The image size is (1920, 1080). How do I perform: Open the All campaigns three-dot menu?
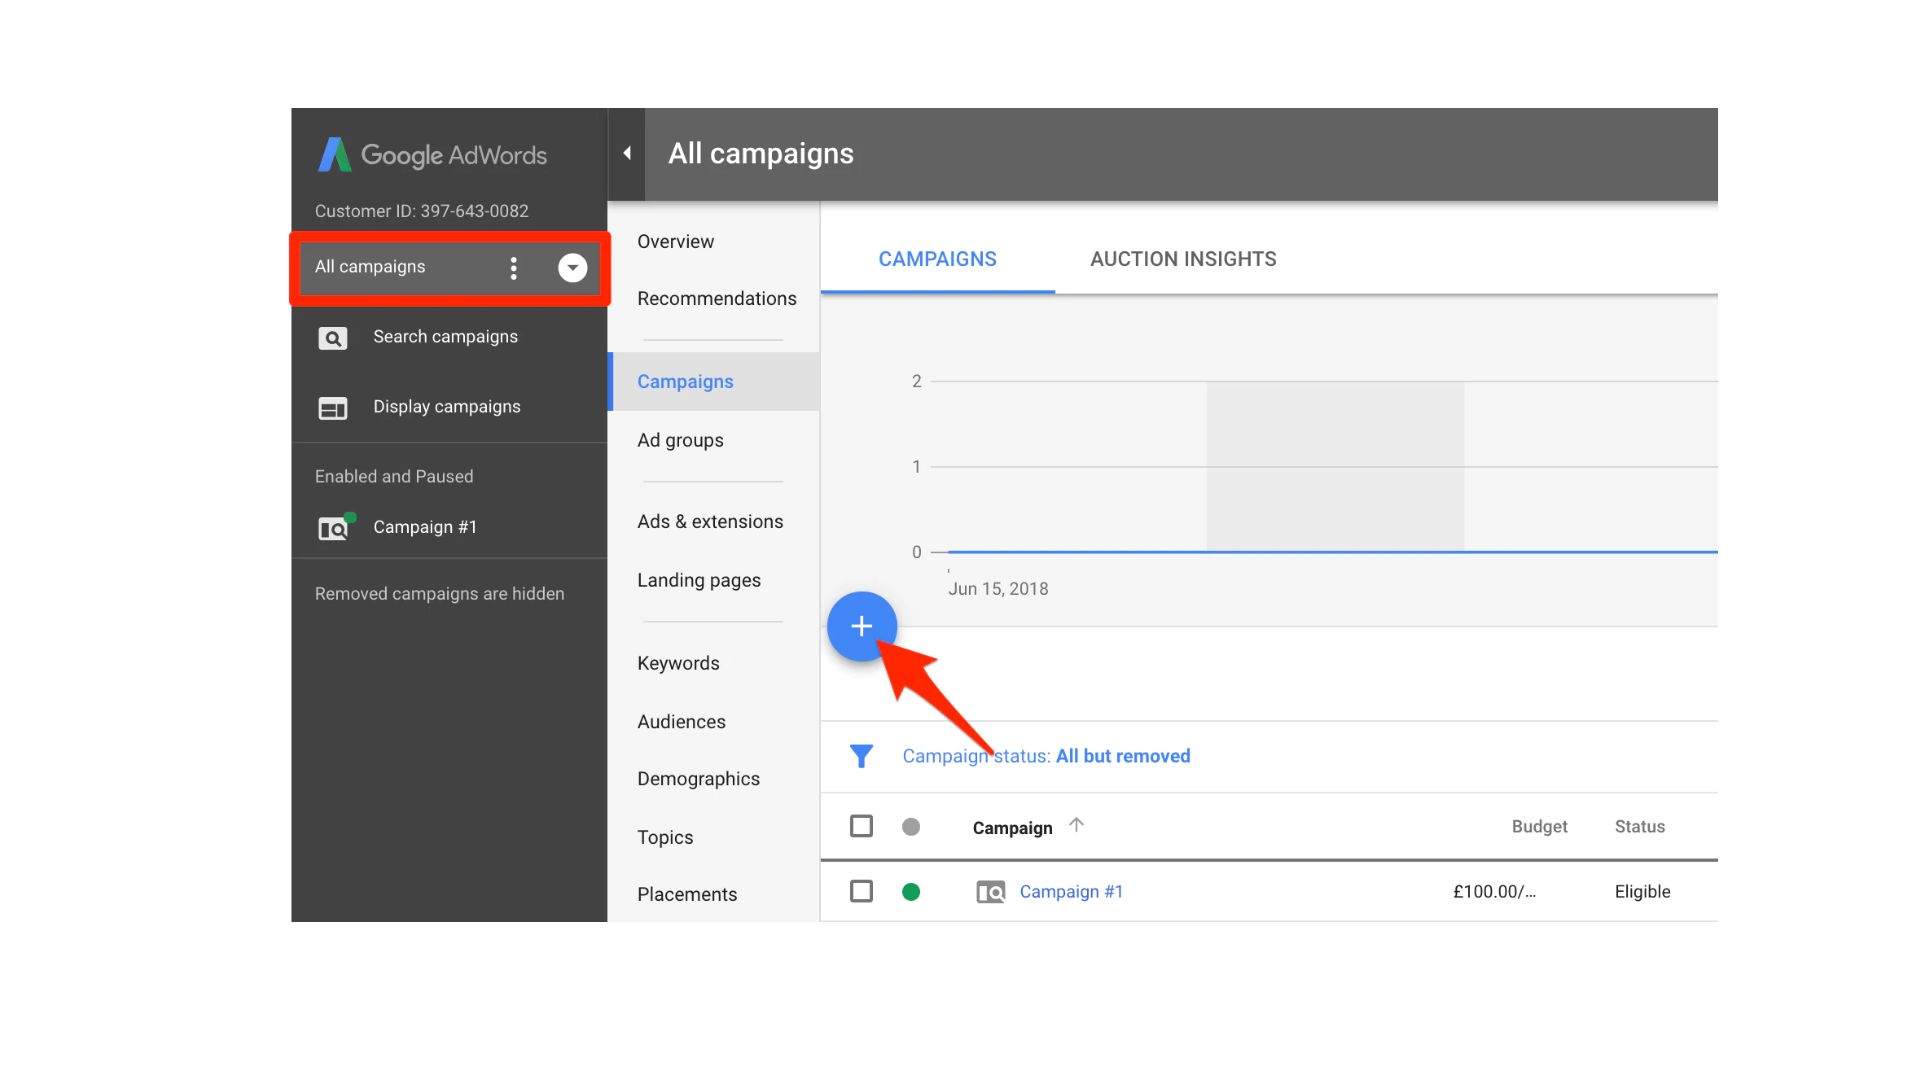click(513, 267)
